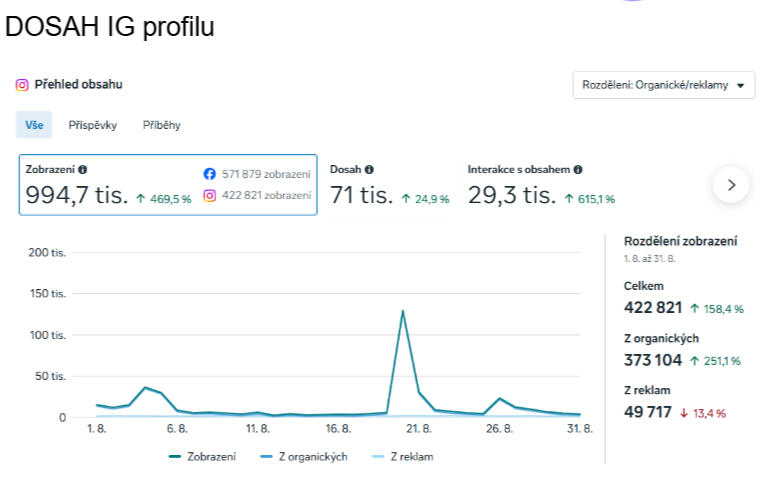
Task: Select the Vše tab
Action: click(34, 125)
